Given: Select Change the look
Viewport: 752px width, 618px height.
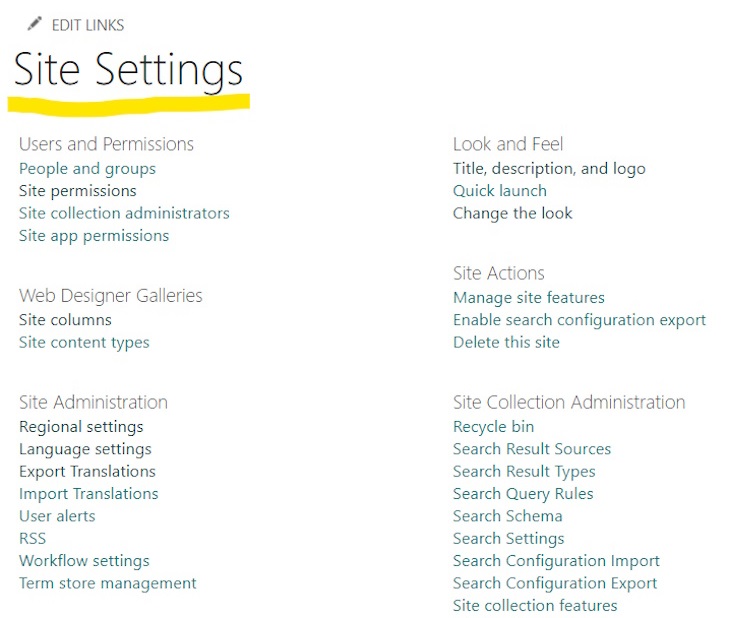Looking at the screenshot, I should pyautogui.click(x=513, y=213).
